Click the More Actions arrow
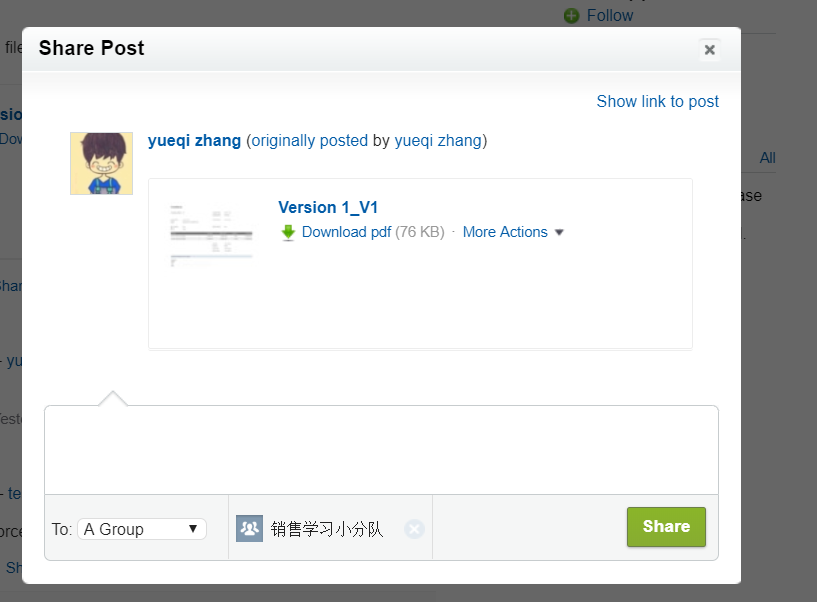 pos(559,232)
